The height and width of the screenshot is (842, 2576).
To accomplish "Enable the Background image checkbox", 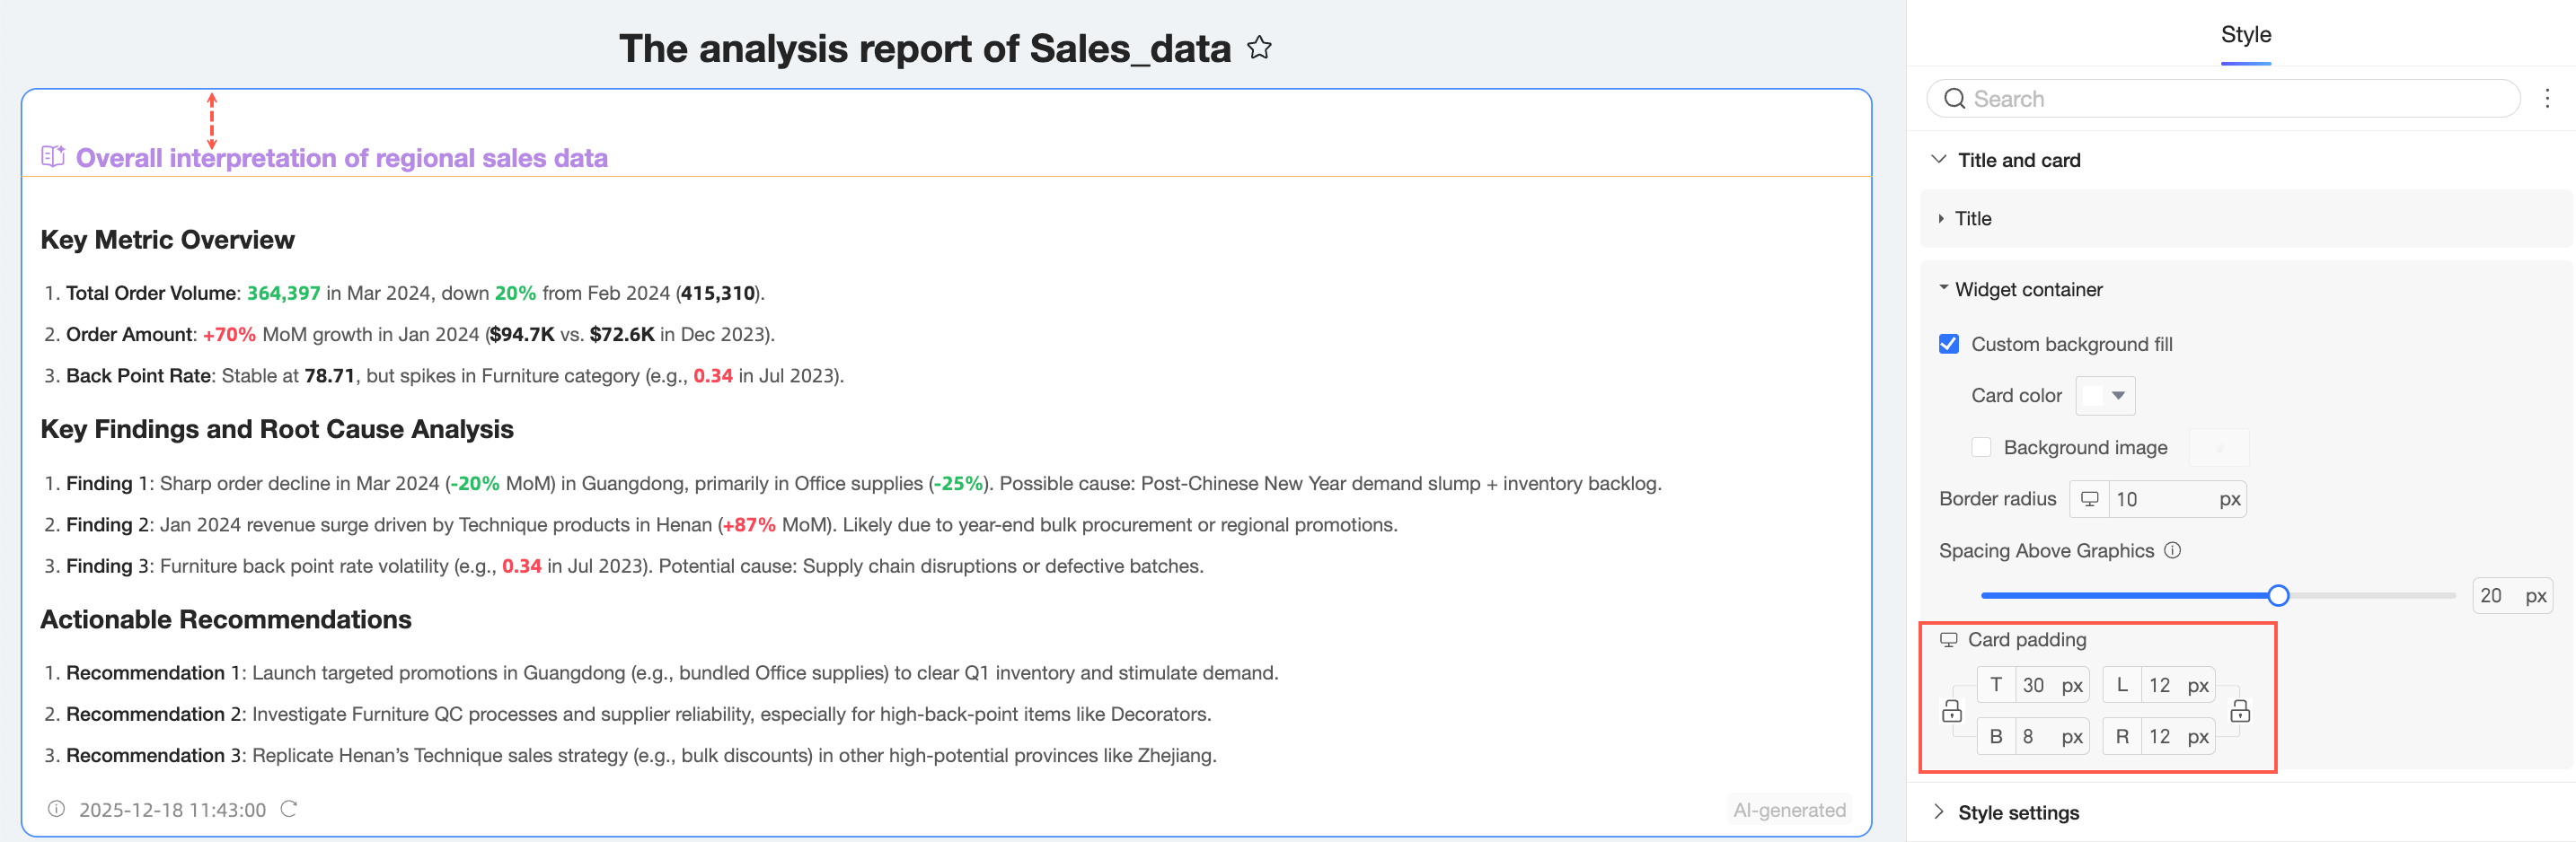I will 1981,447.
